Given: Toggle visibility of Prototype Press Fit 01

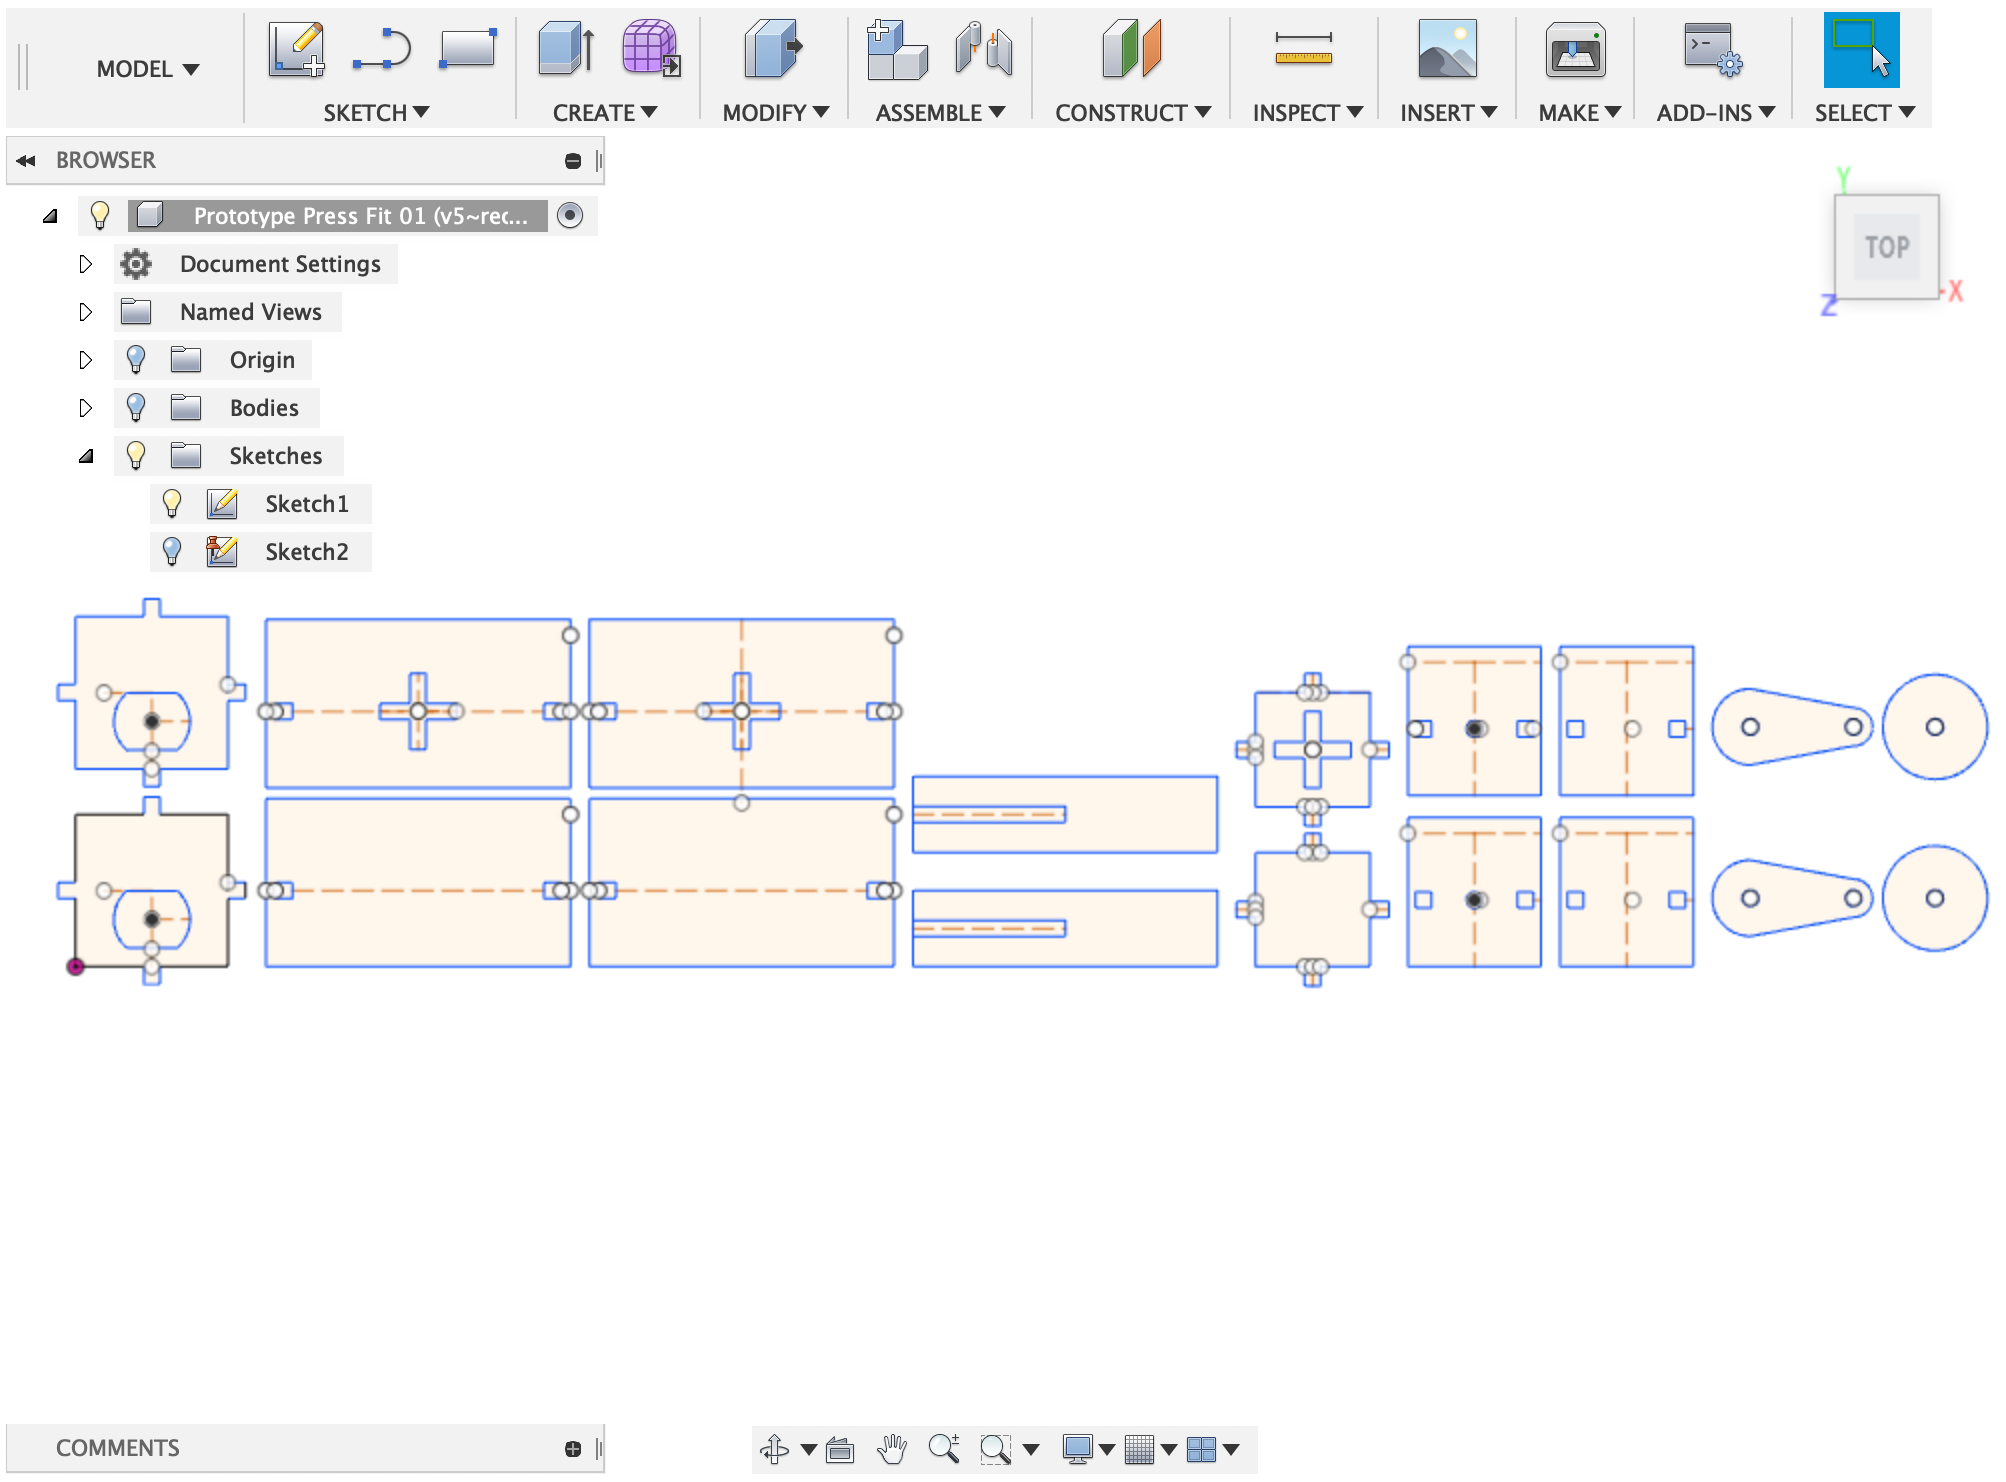Looking at the screenshot, I should click(100, 215).
